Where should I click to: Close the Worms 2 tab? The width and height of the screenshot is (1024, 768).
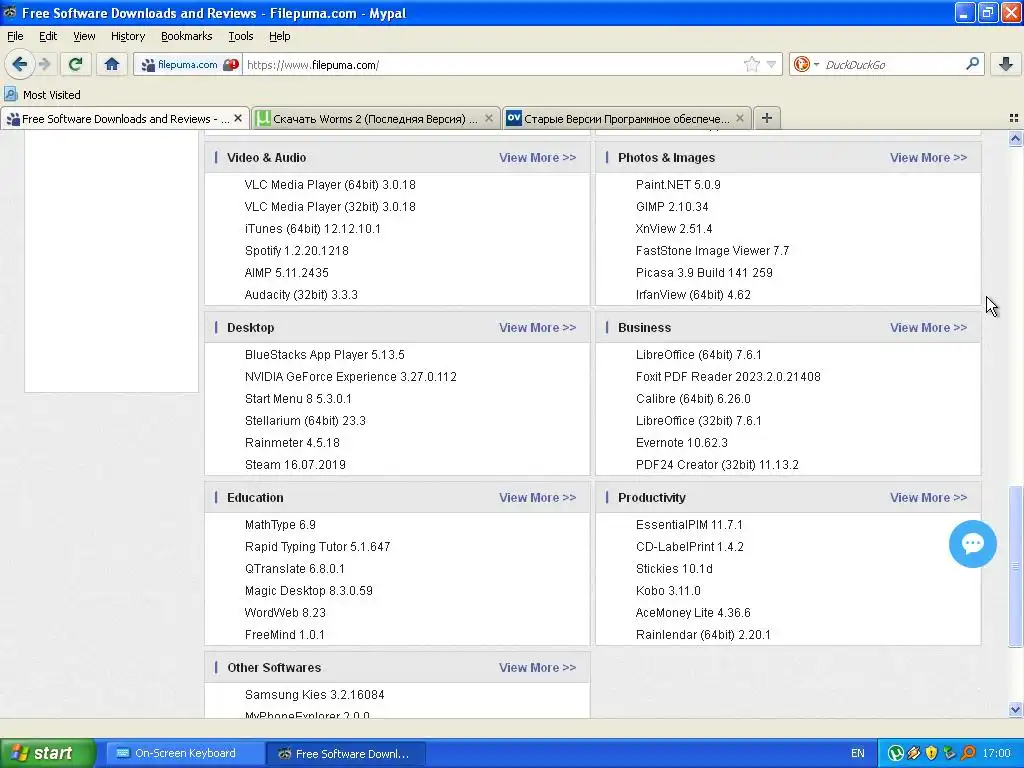(489, 118)
